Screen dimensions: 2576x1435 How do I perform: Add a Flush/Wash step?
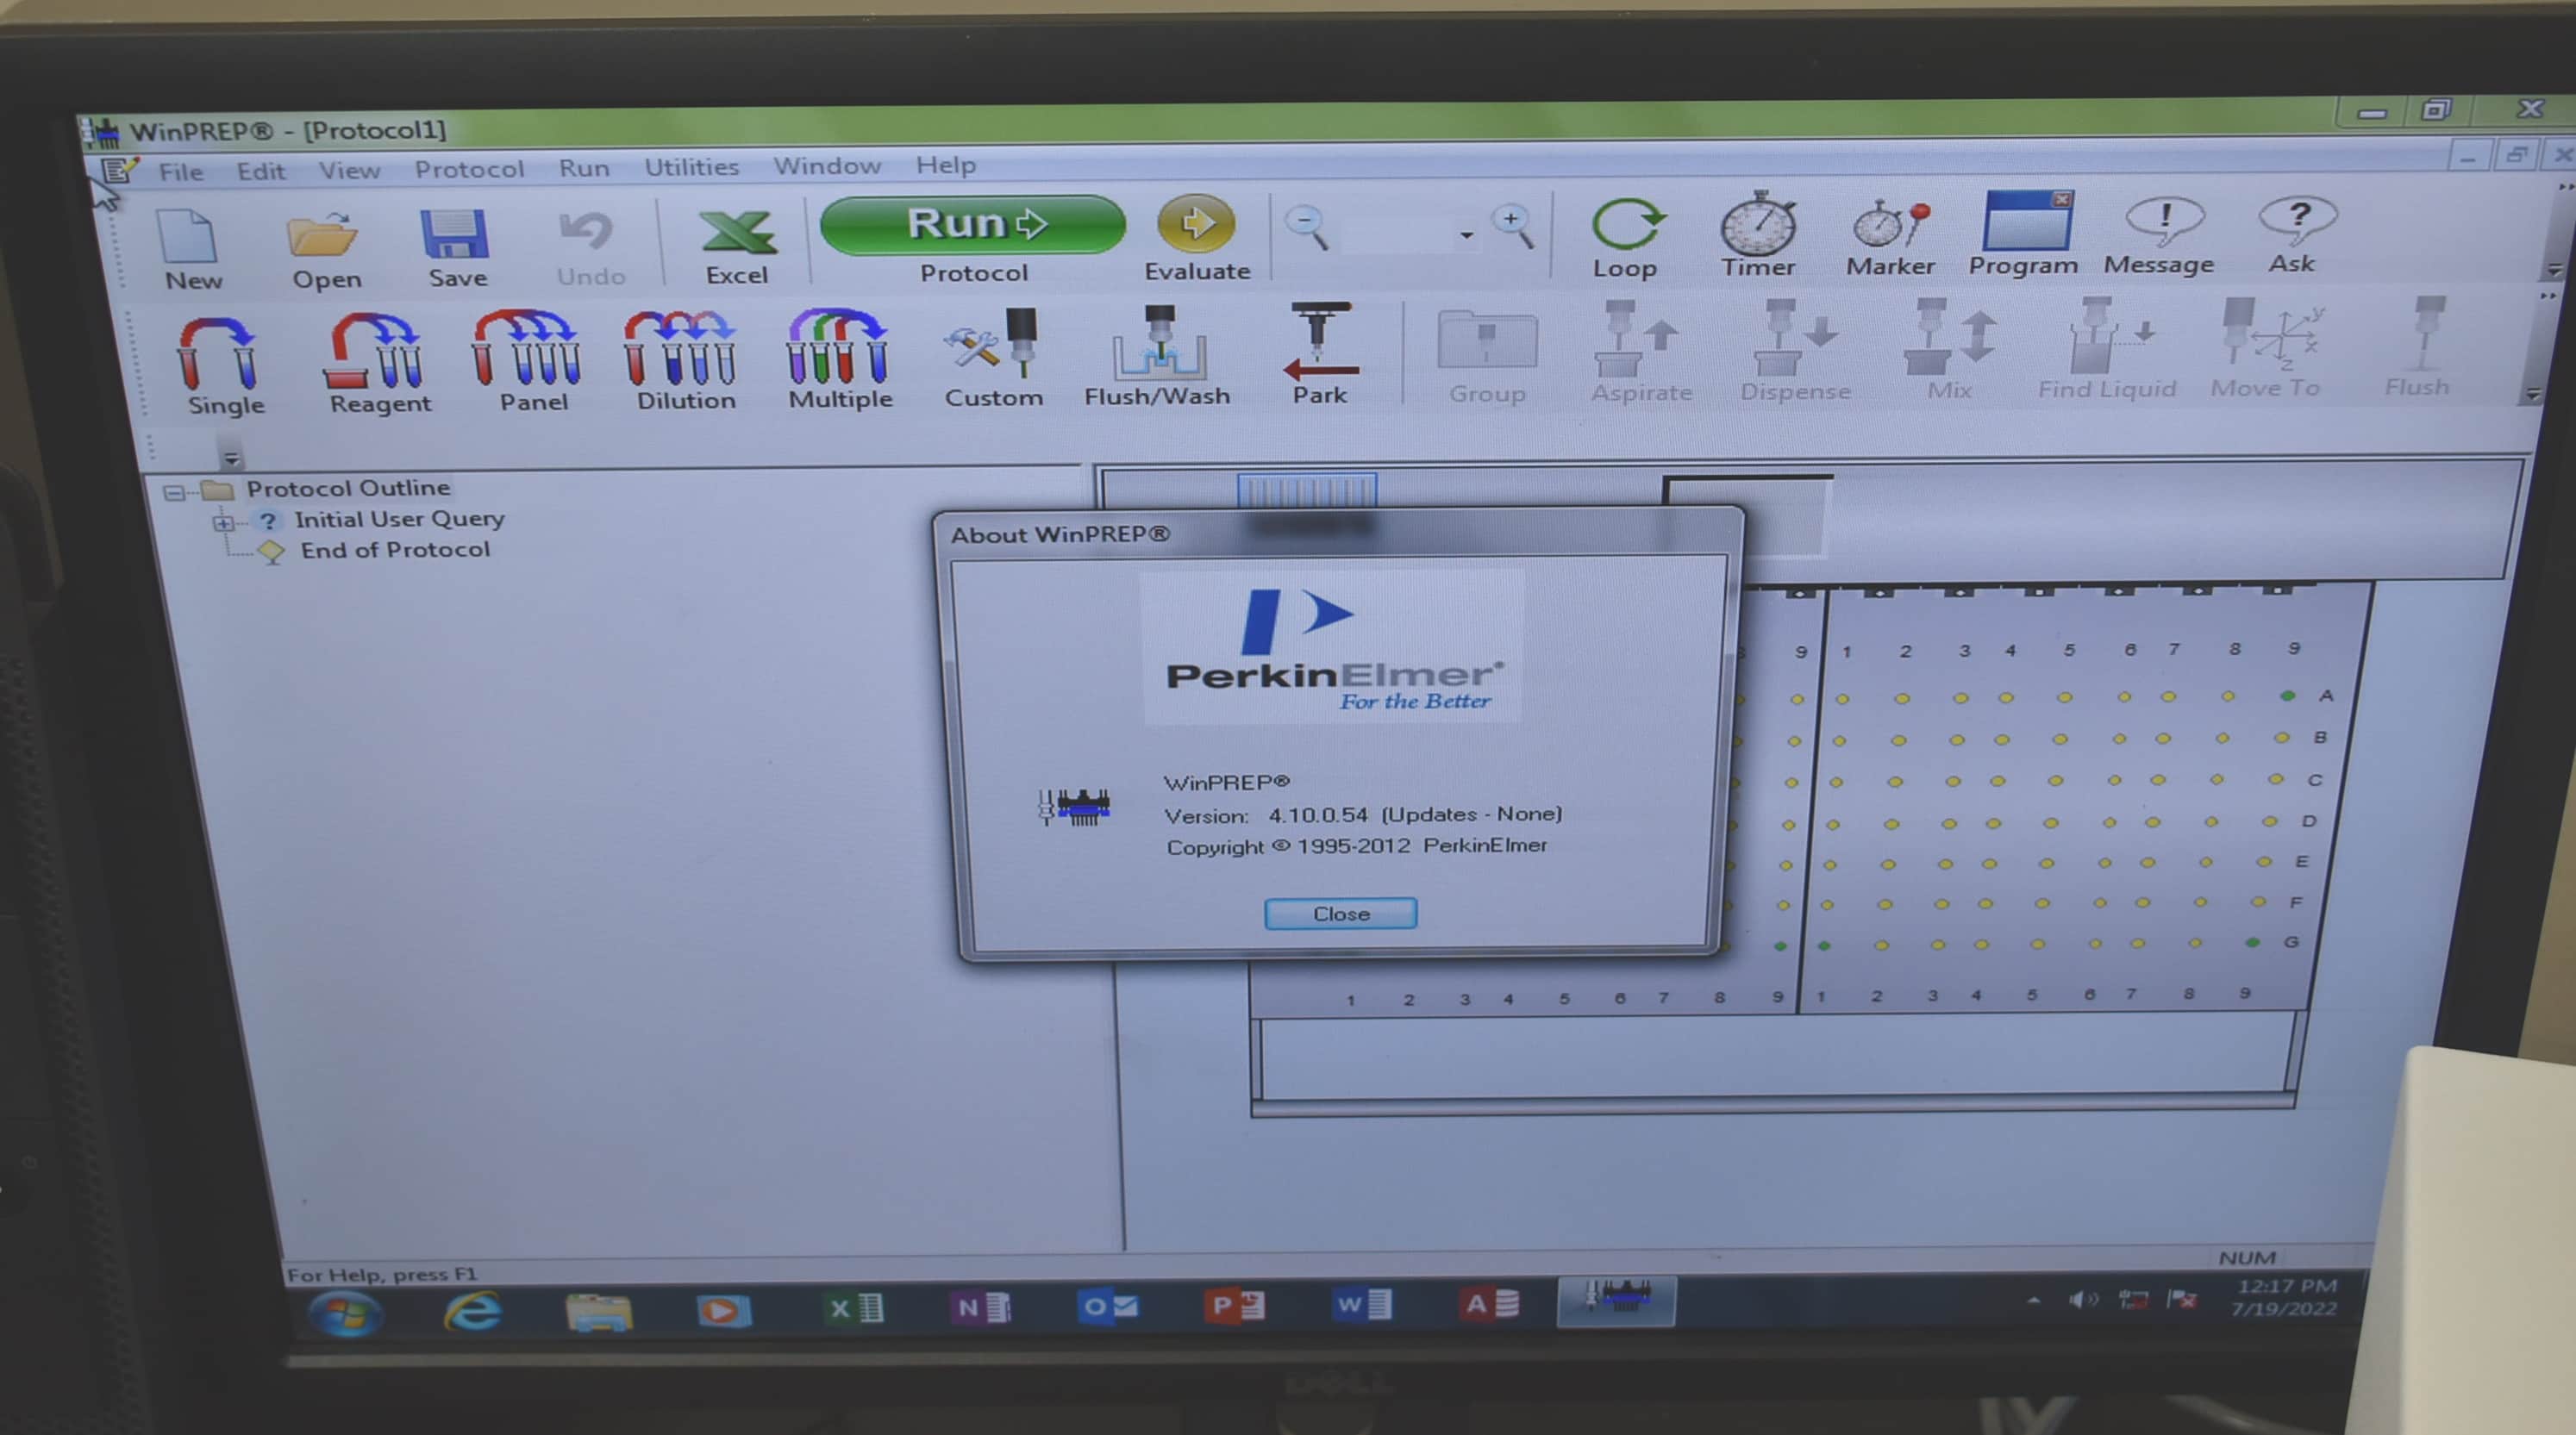coord(1157,356)
